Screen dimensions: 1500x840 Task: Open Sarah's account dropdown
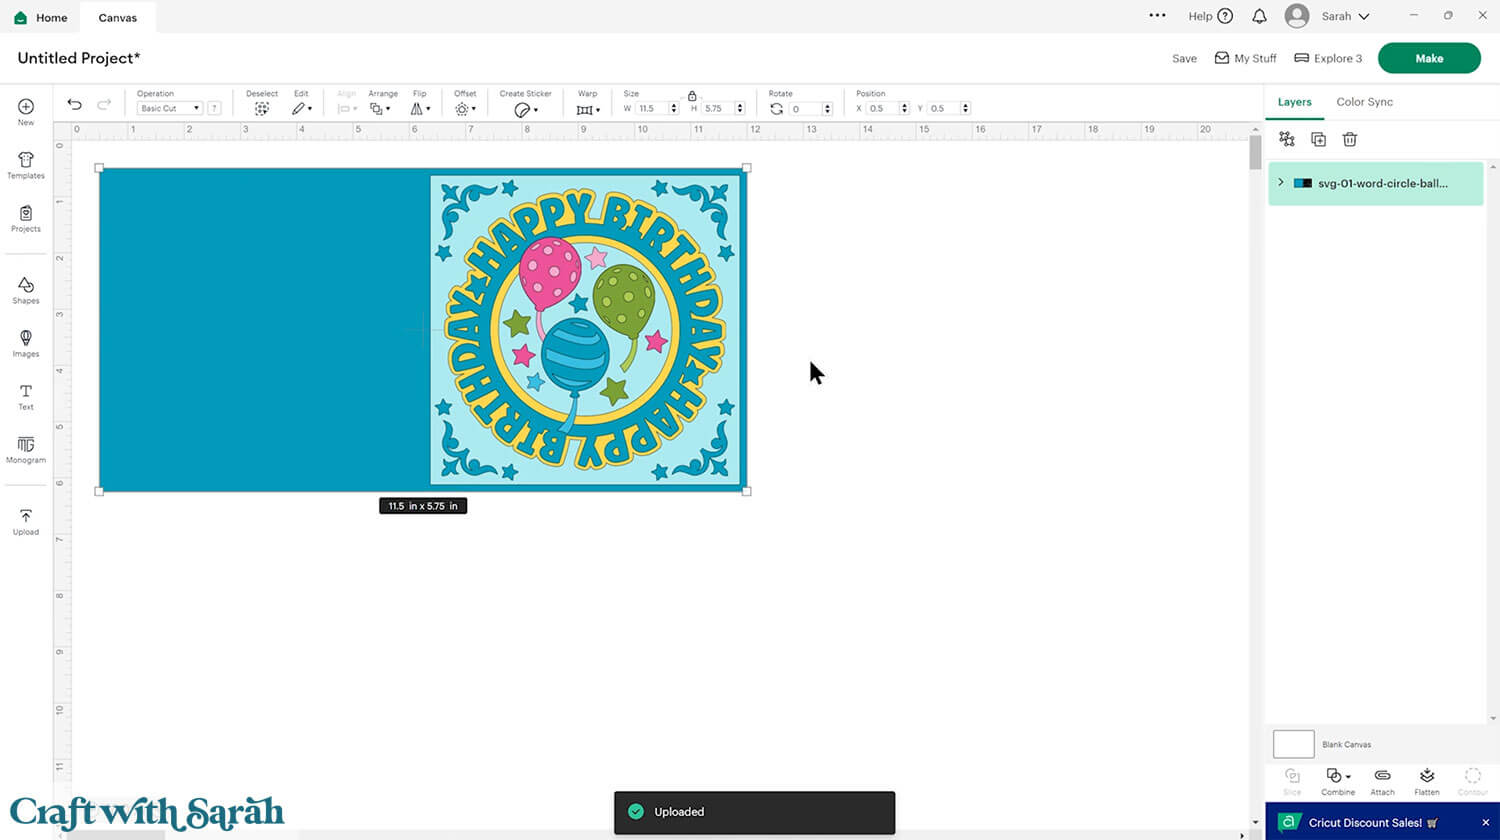(1329, 16)
